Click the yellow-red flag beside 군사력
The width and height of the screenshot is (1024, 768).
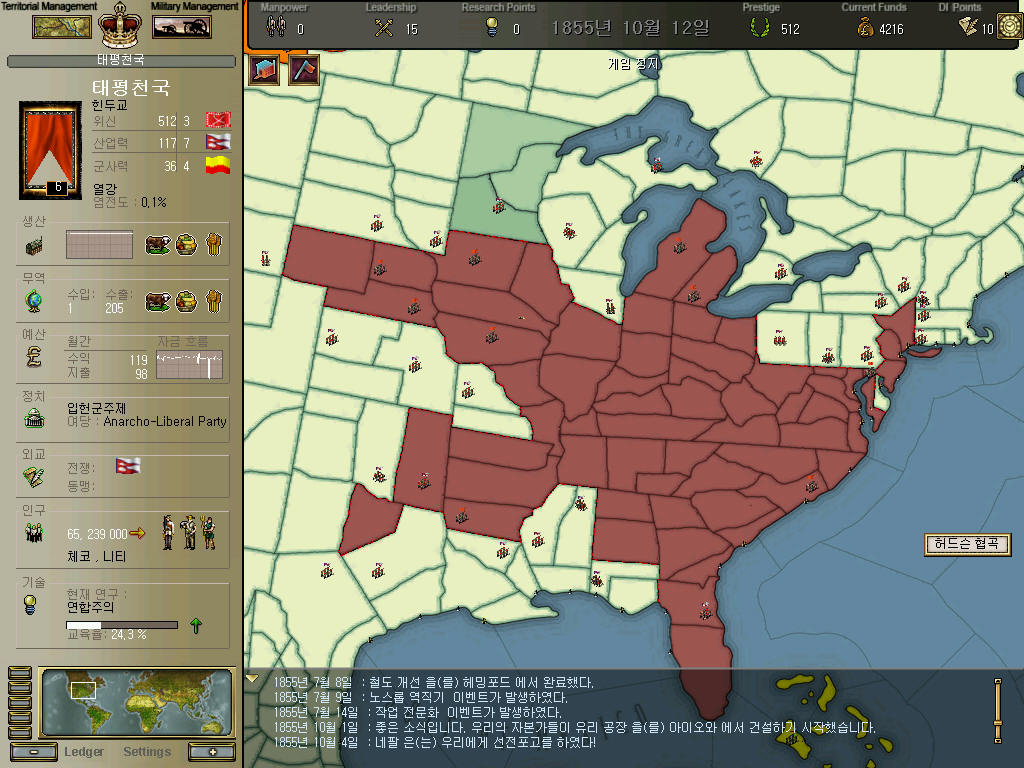tap(218, 165)
